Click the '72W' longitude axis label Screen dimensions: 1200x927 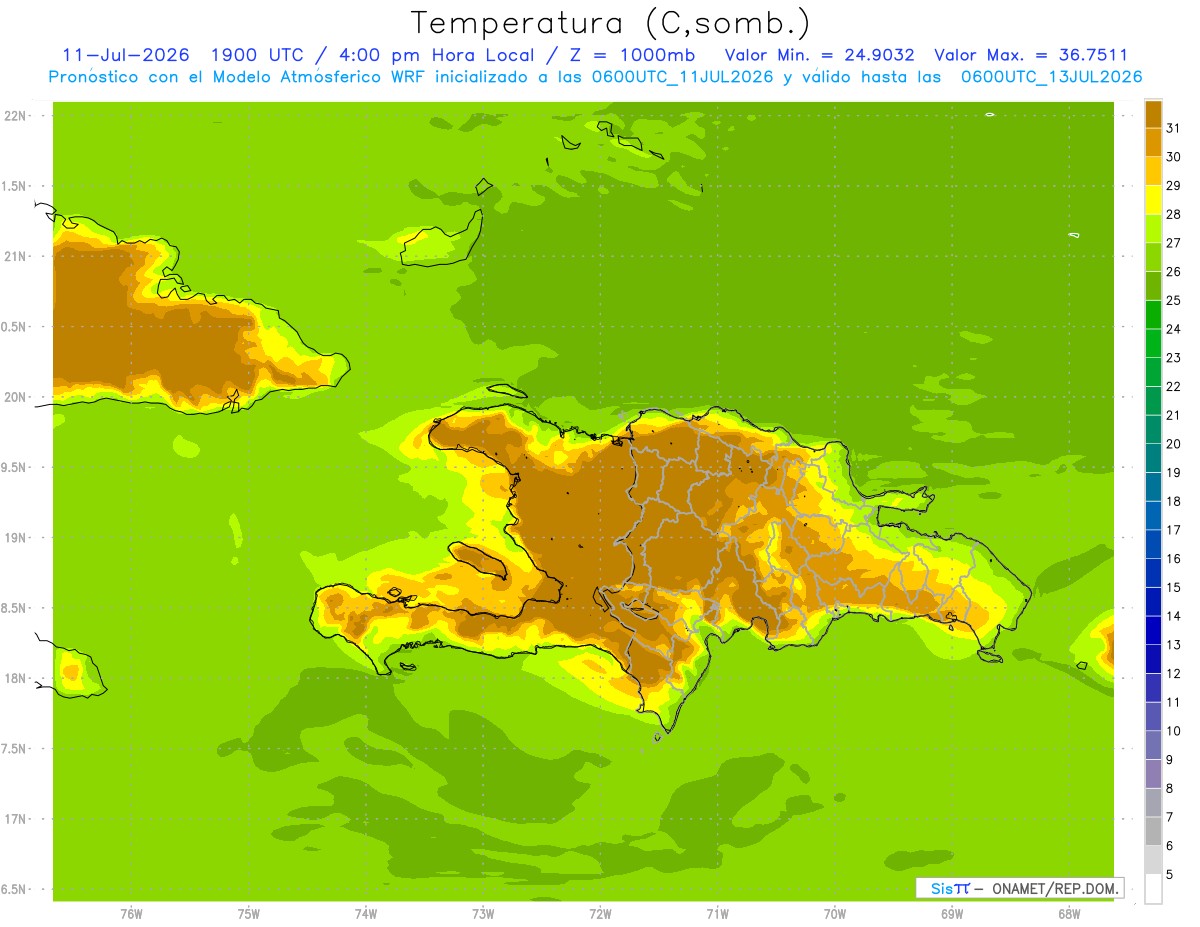point(600,913)
